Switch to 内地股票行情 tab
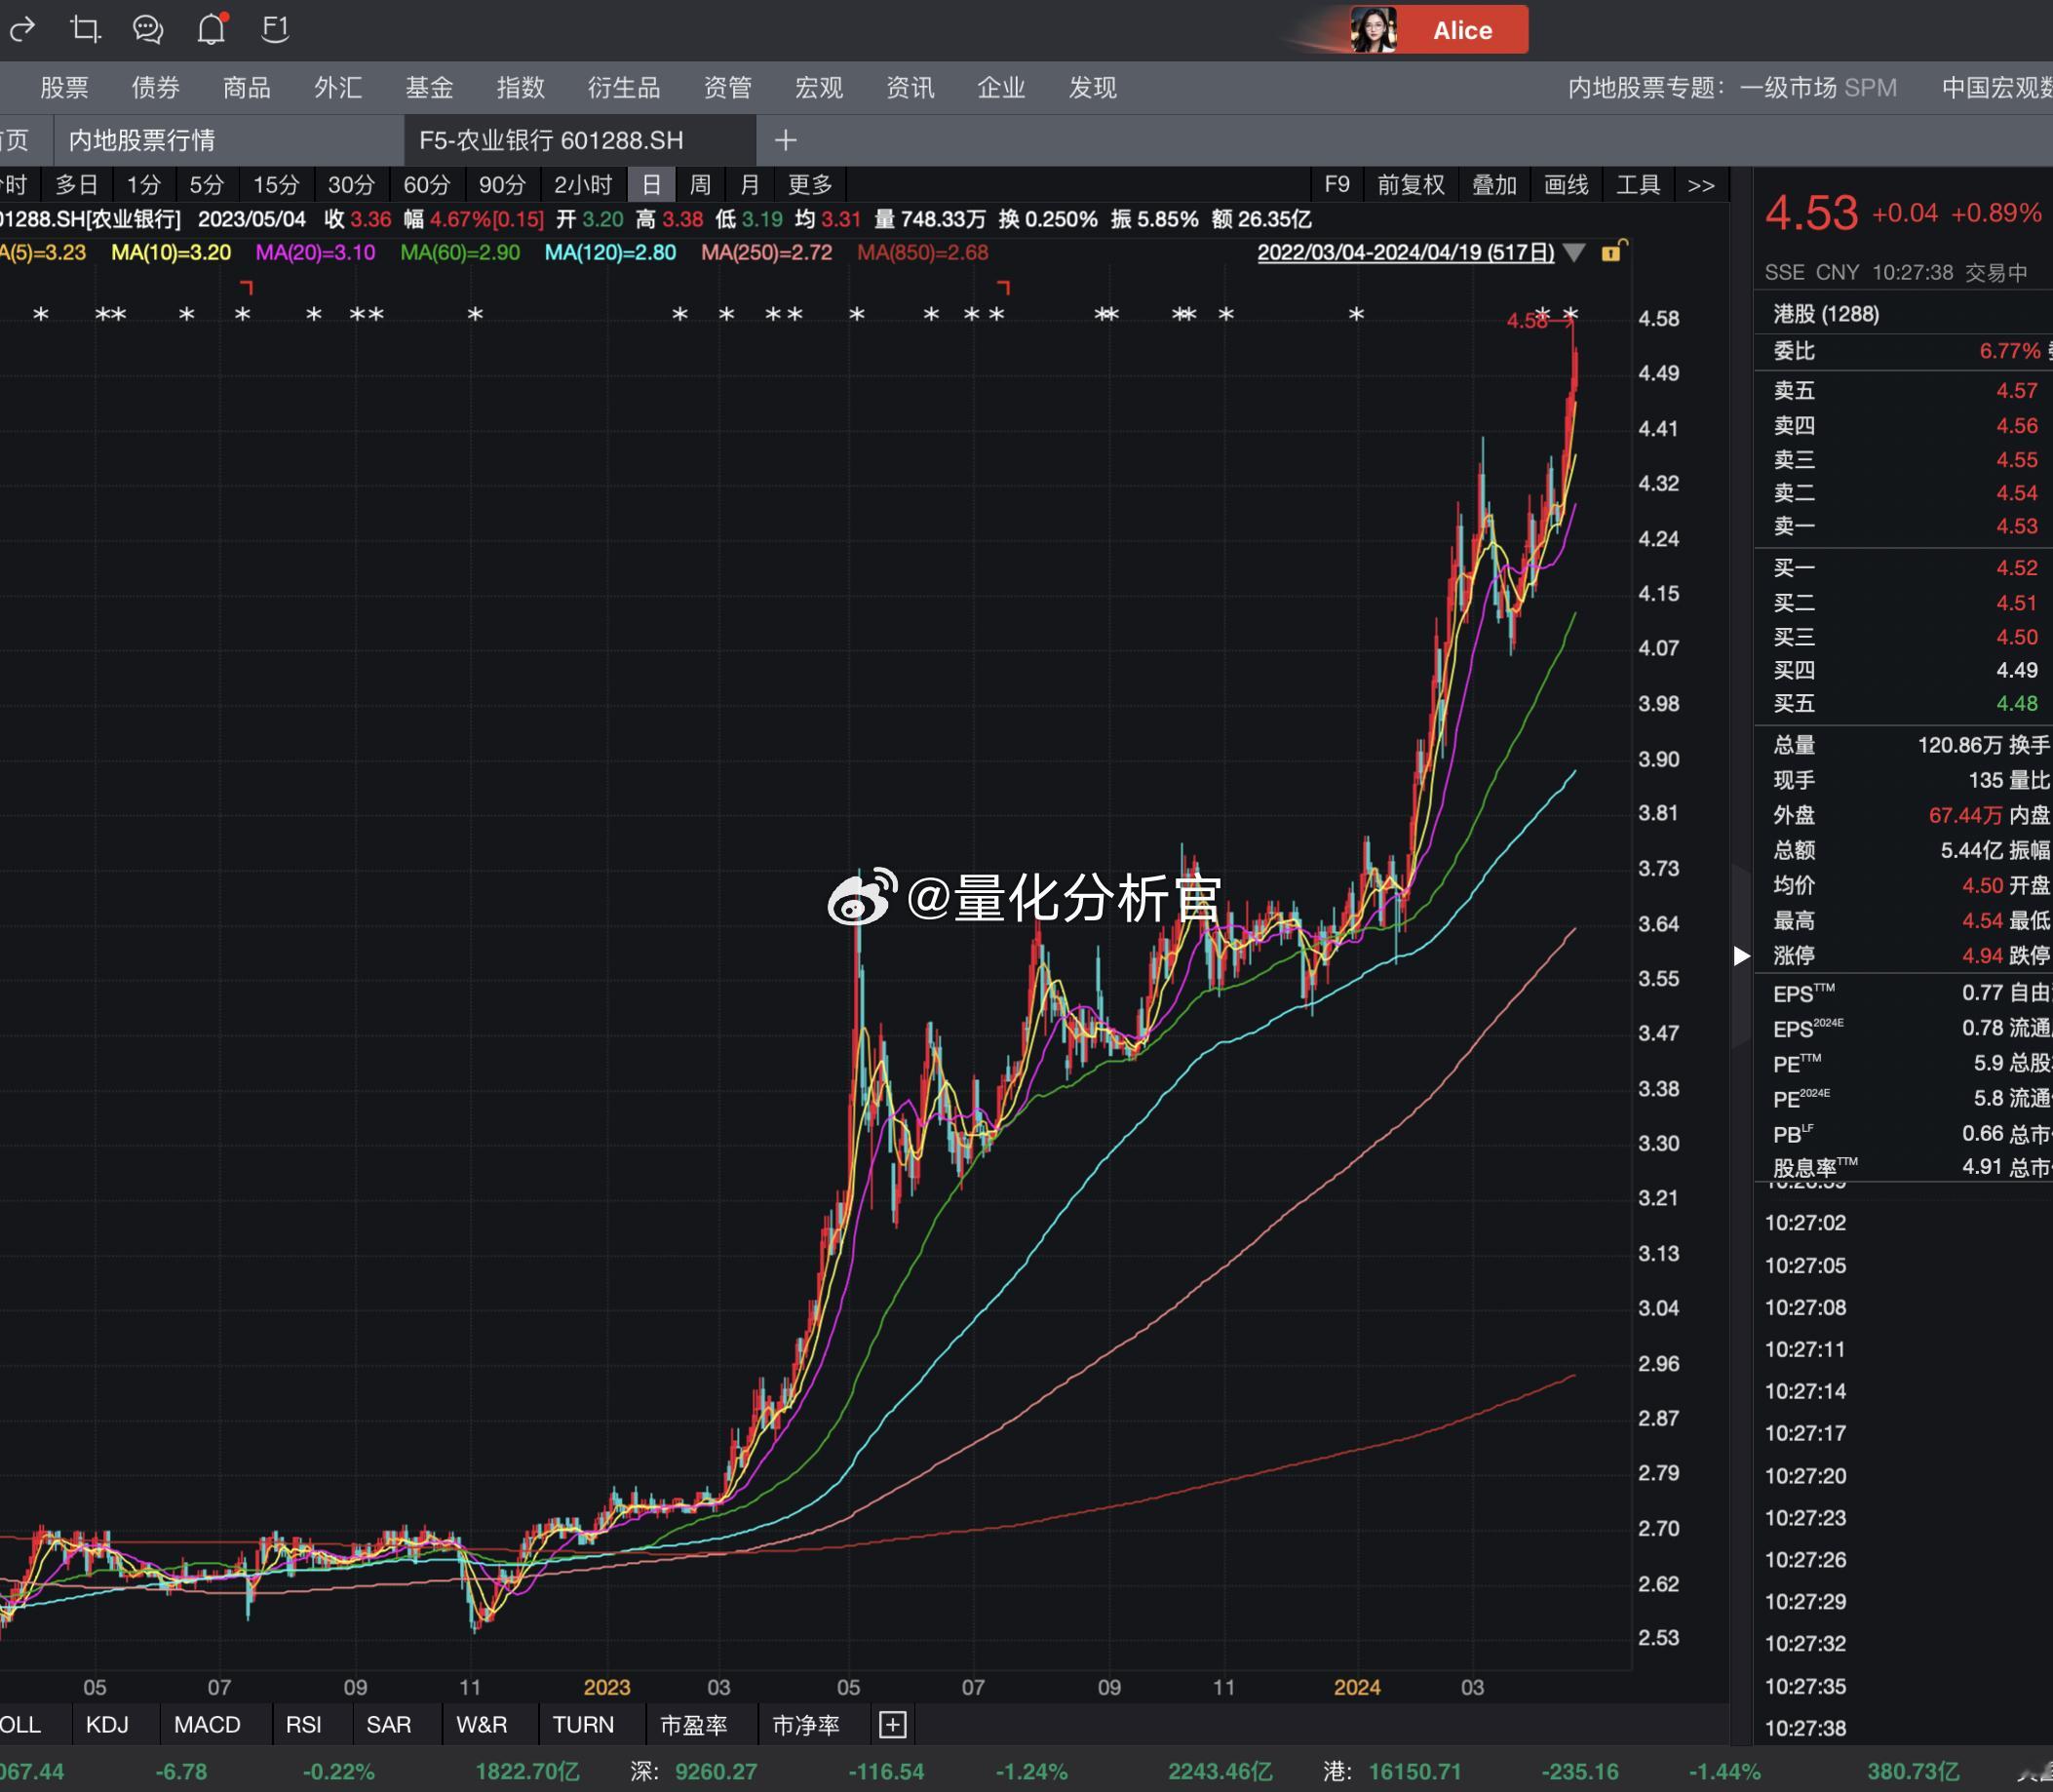 click(x=228, y=140)
